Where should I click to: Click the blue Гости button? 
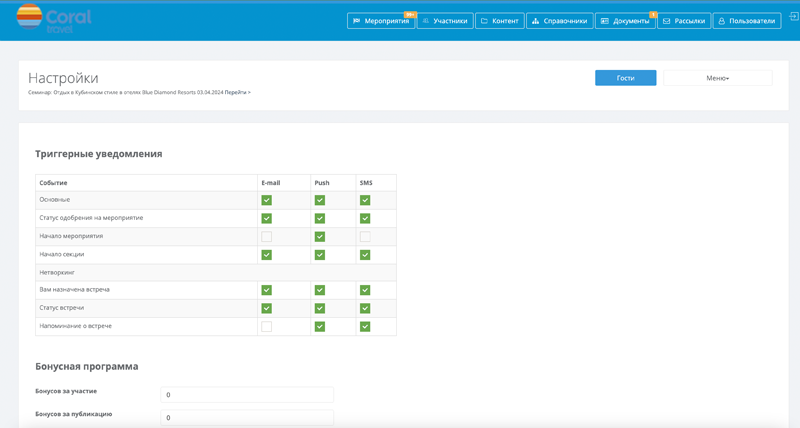(x=625, y=78)
